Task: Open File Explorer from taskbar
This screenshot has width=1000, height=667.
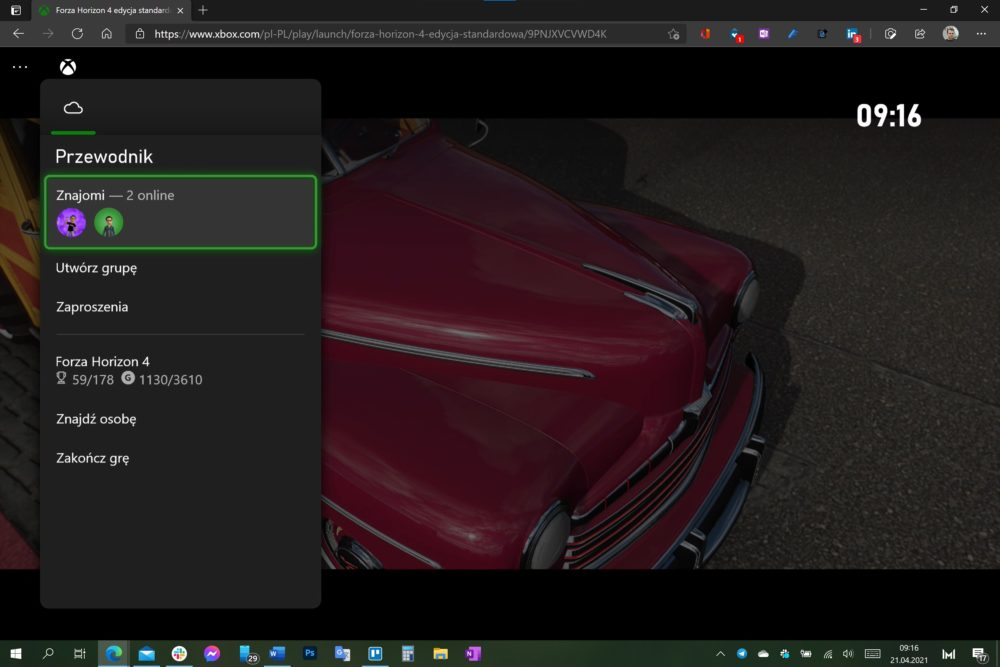Action: point(440,654)
